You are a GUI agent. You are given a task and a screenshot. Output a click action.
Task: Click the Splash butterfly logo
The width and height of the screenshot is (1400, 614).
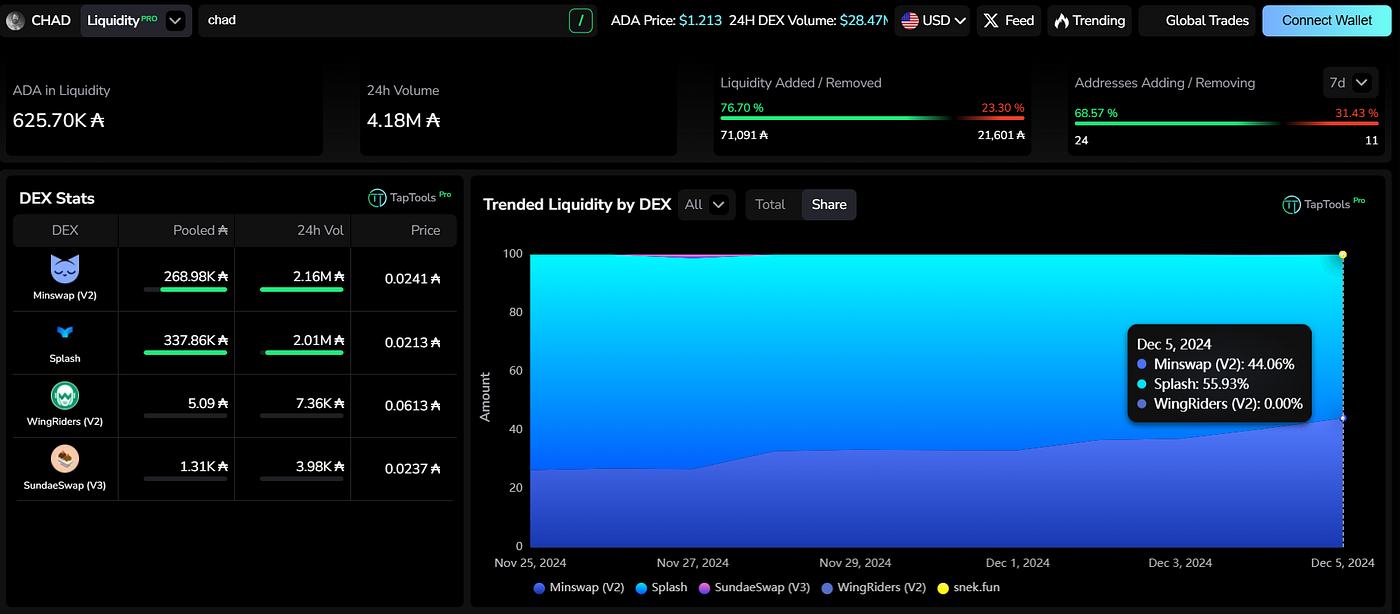point(65,332)
